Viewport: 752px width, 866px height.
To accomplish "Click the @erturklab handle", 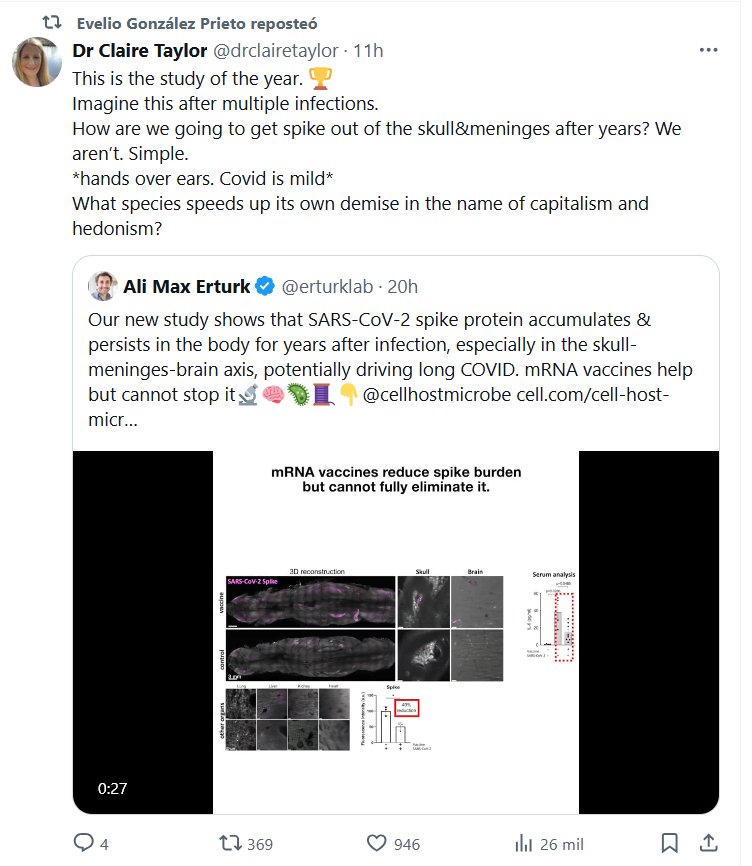I will [x=328, y=287].
